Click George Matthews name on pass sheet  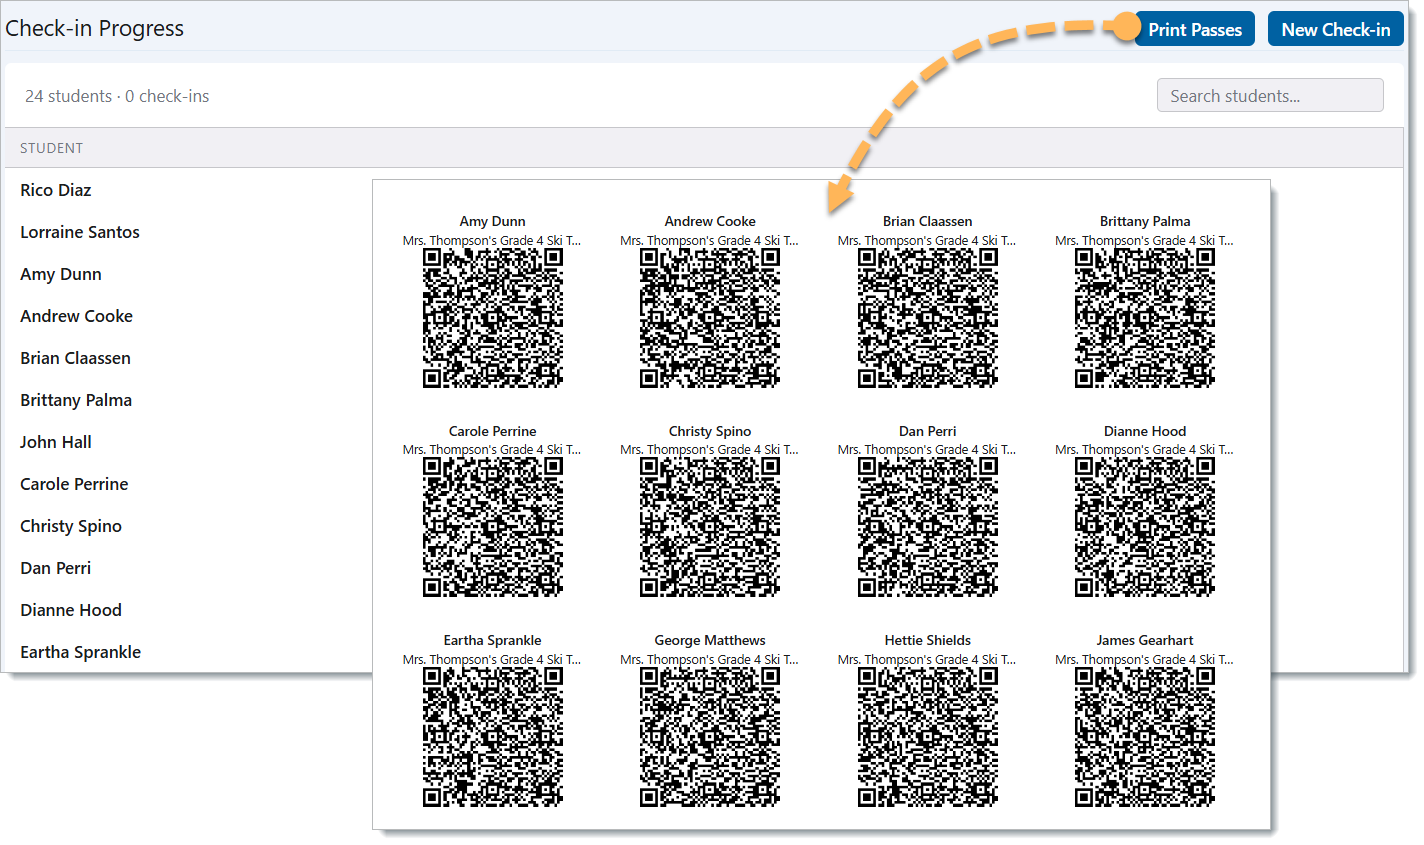pyautogui.click(x=710, y=640)
